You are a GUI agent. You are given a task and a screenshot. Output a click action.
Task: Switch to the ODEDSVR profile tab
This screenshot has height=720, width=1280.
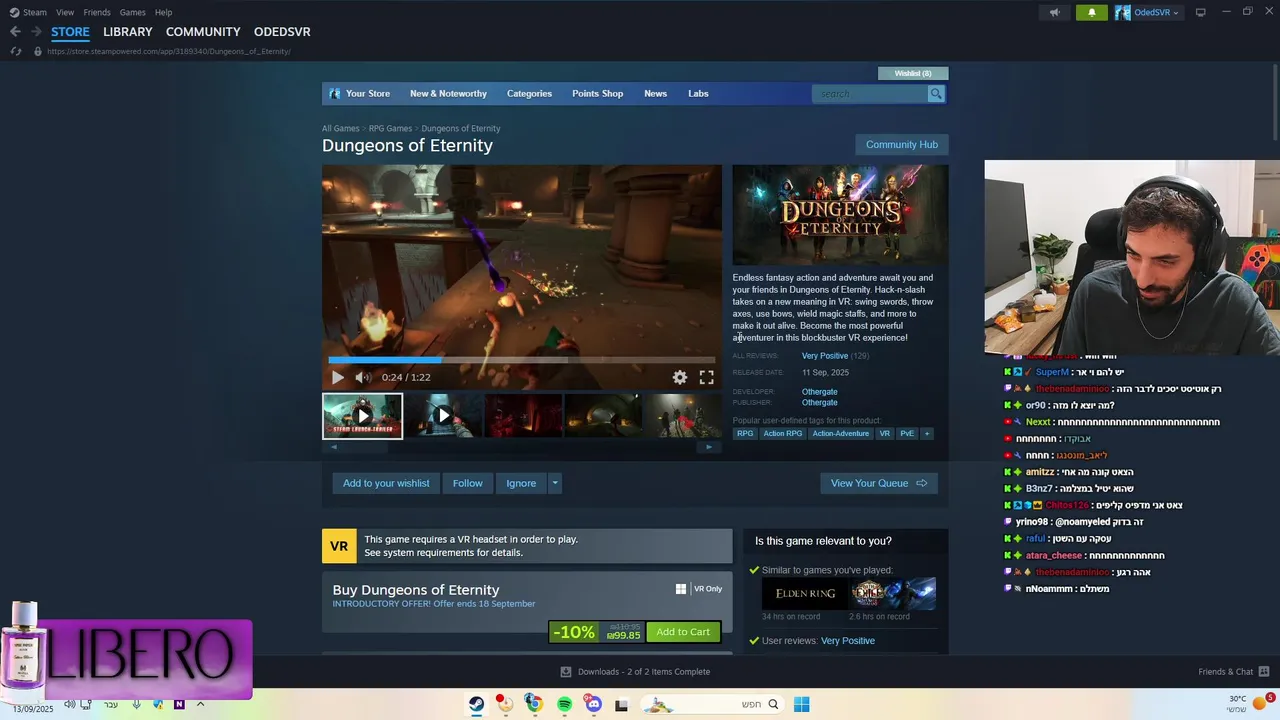[x=282, y=32]
